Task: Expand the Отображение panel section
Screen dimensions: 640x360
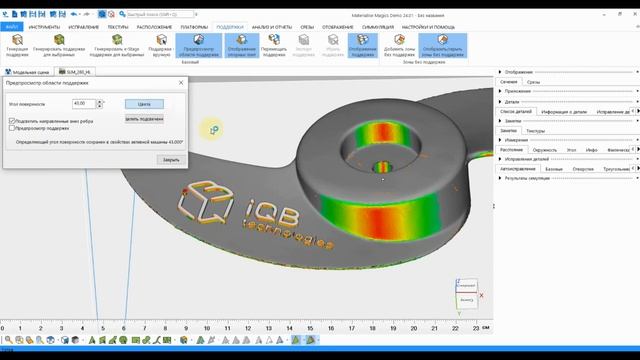Action: (500, 72)
